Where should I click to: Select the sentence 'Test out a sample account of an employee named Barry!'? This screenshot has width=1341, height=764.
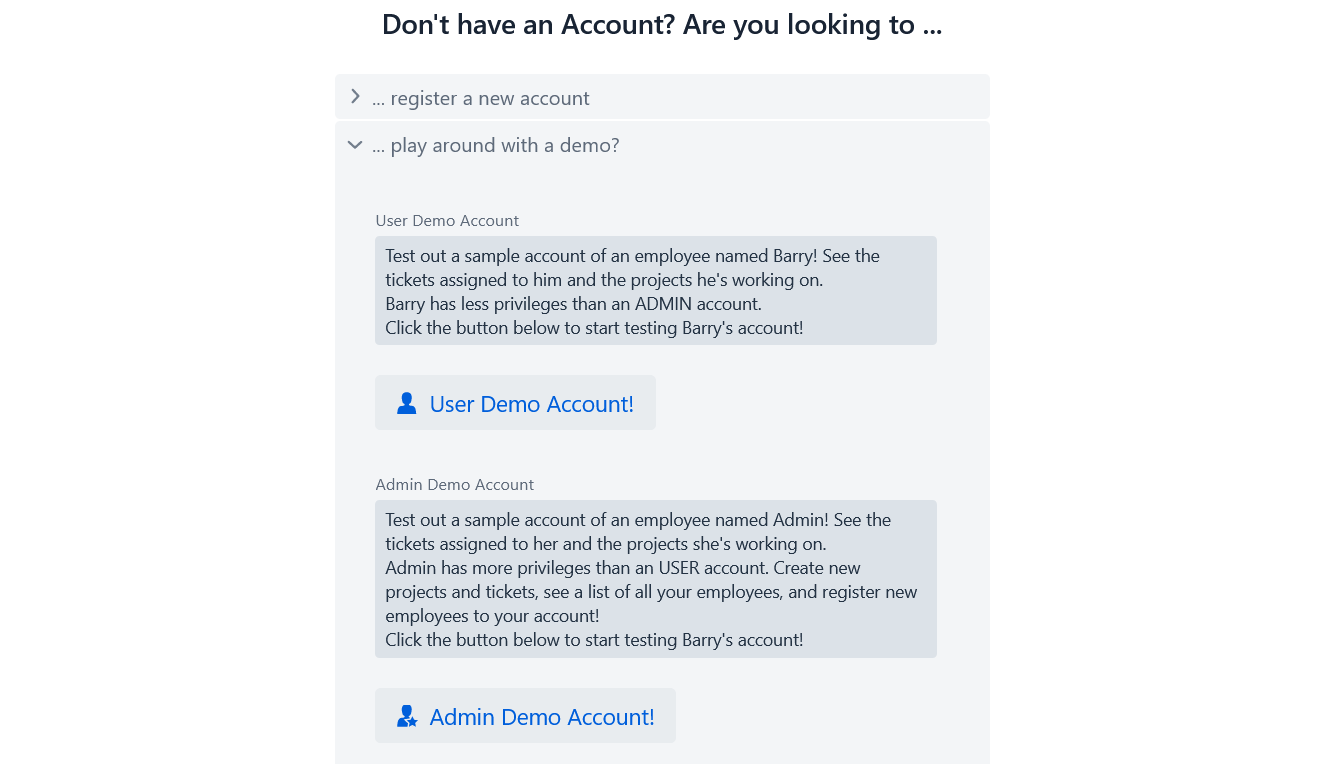601,256
